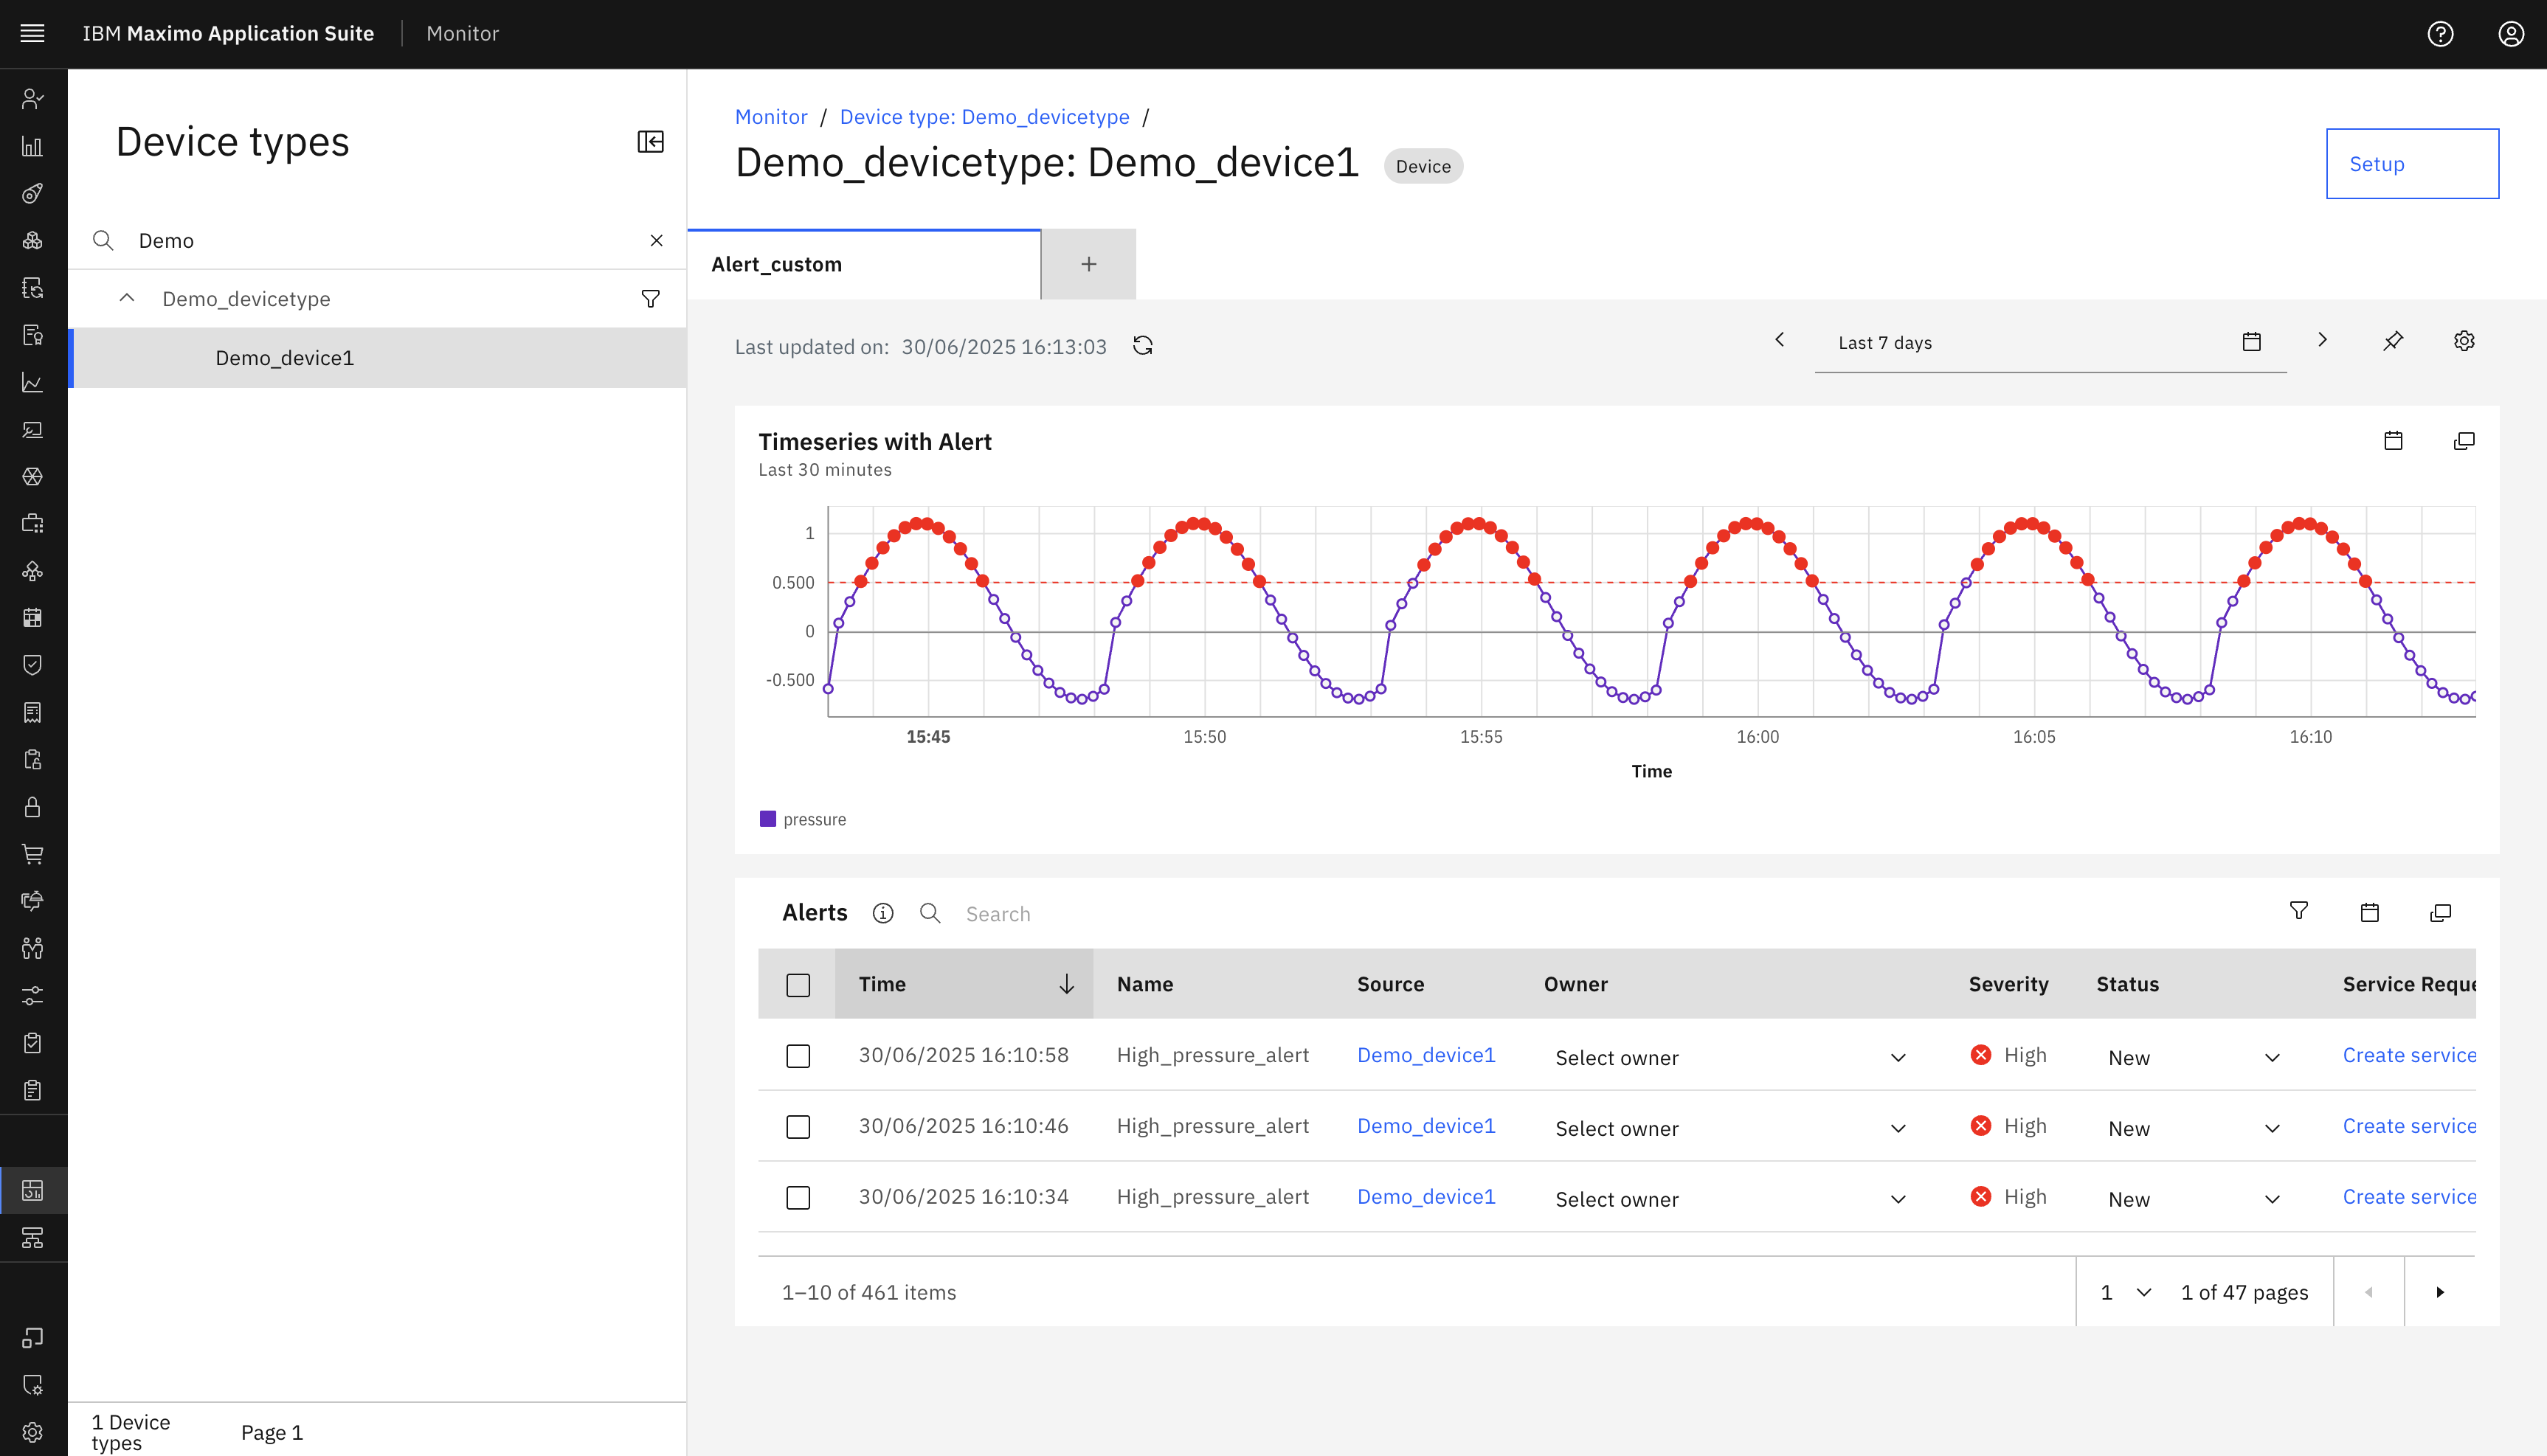
Task: Open owner dropdown for 16:10:34 alert
Action: tap(1730, 1199)
